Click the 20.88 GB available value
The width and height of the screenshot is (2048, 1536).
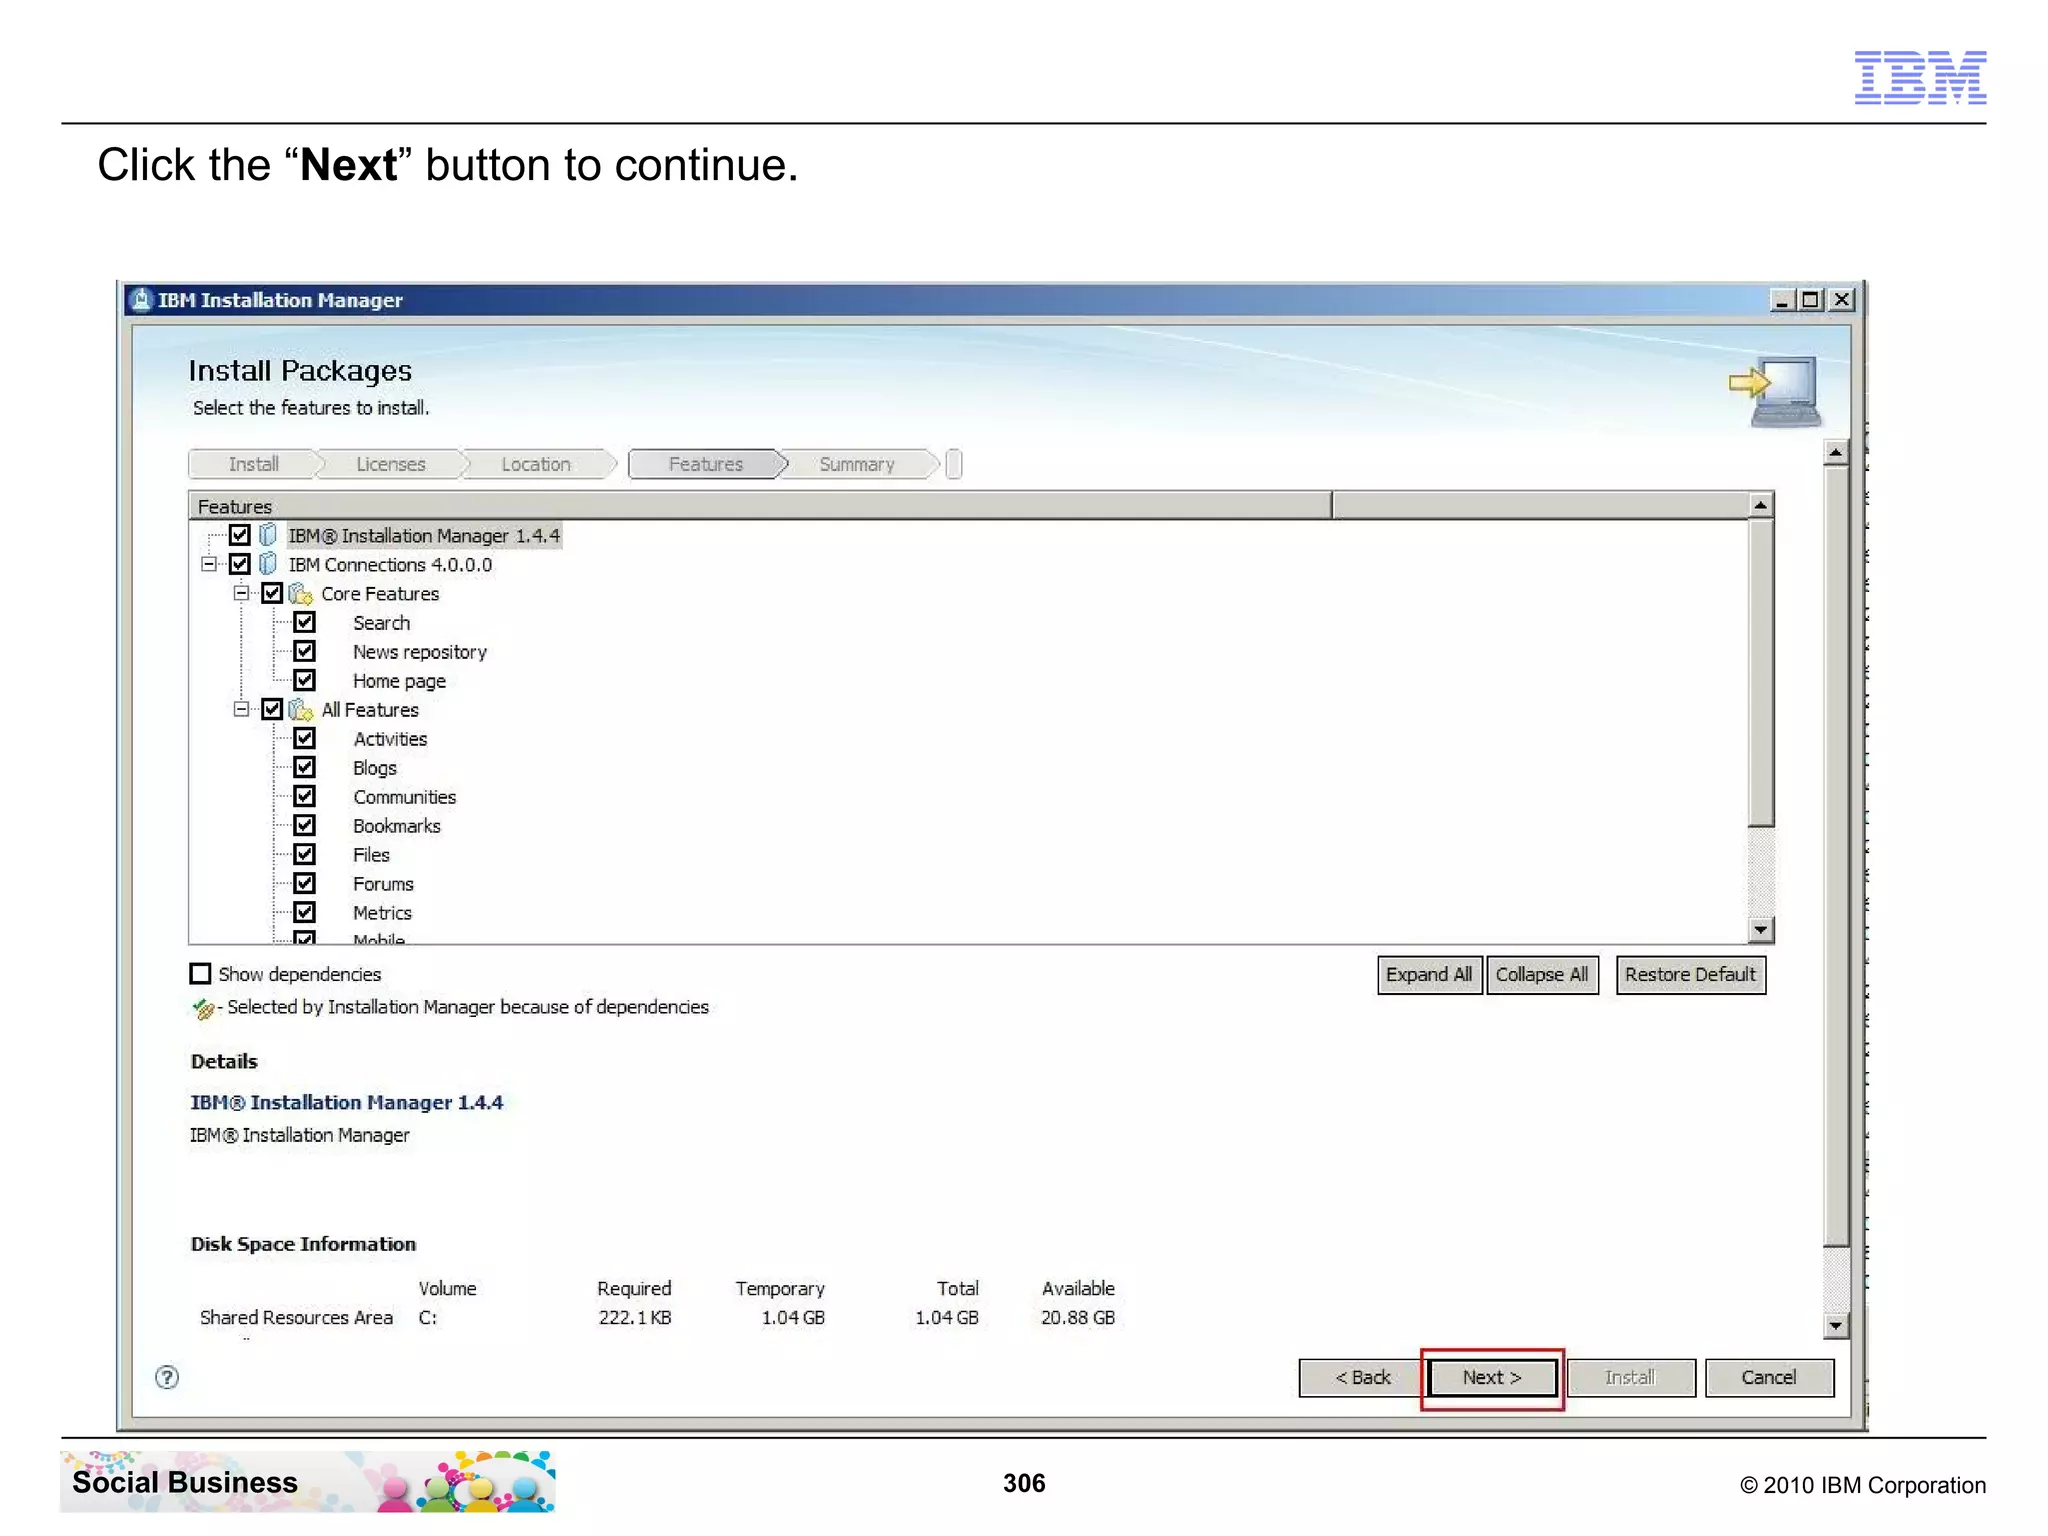(1078, 1318)
